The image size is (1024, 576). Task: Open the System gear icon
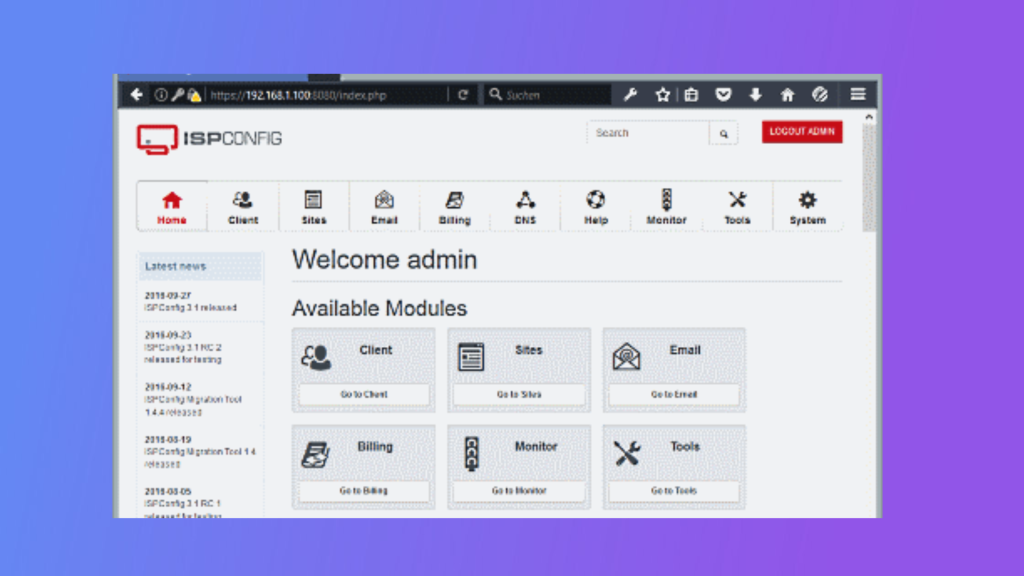click(x=808, y=200)
